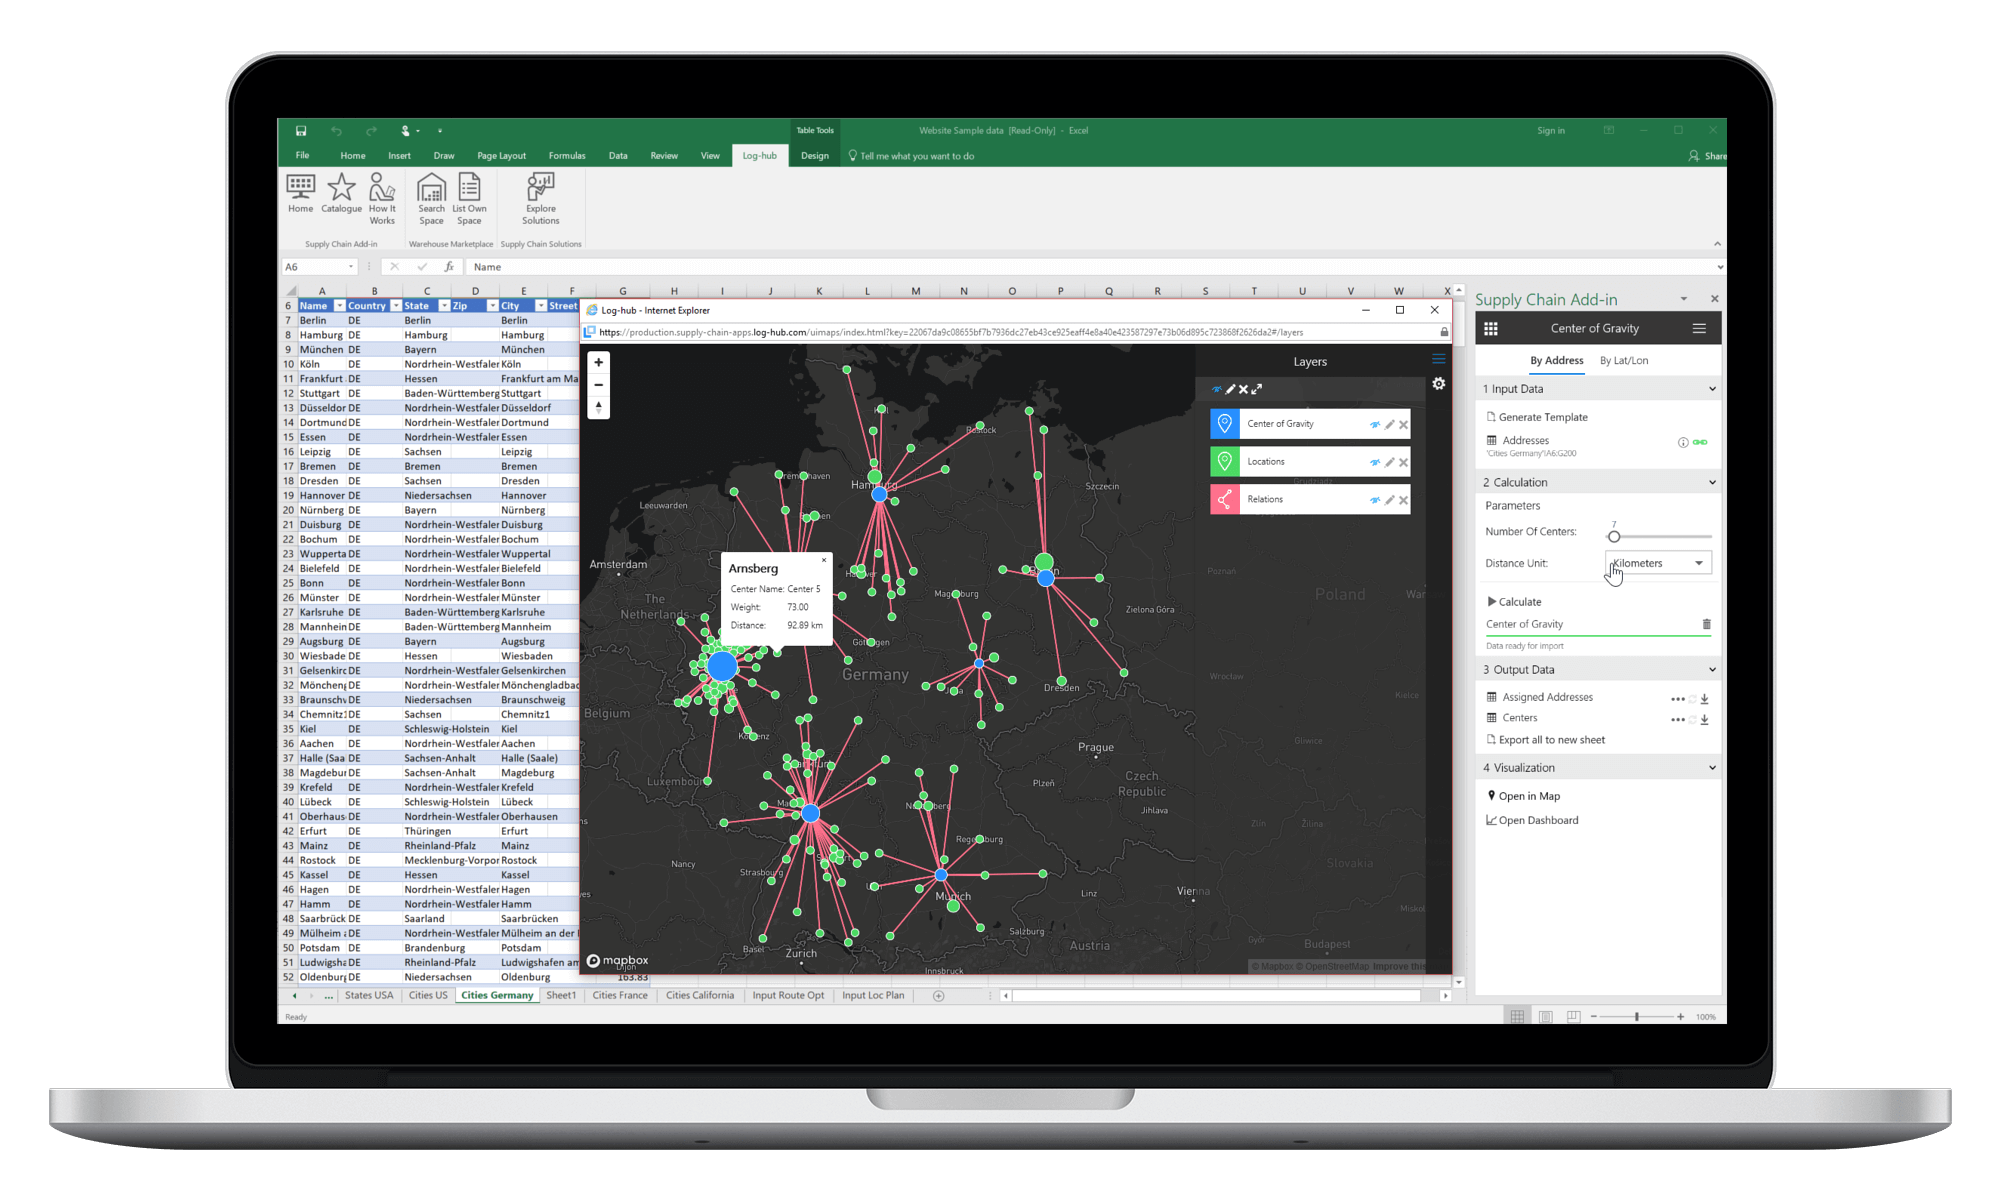Click the List Own Space icon
The width and height of the screenshot is (2000, 1200).
tap(469, 188)
